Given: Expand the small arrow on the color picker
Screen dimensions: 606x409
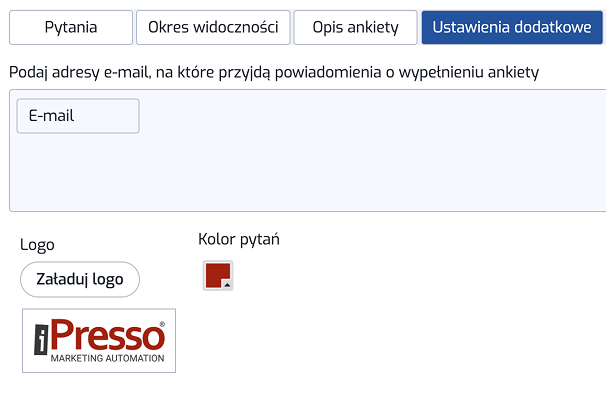Looking at the screenshot, I should point(227,285).
